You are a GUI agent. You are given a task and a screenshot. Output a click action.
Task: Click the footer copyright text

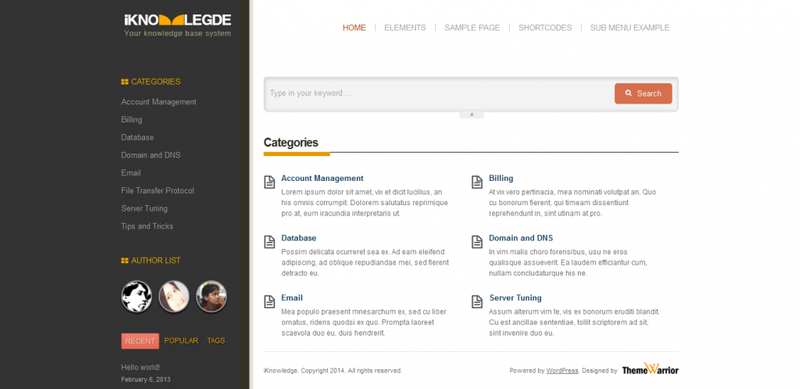click(x=333, y=371)
